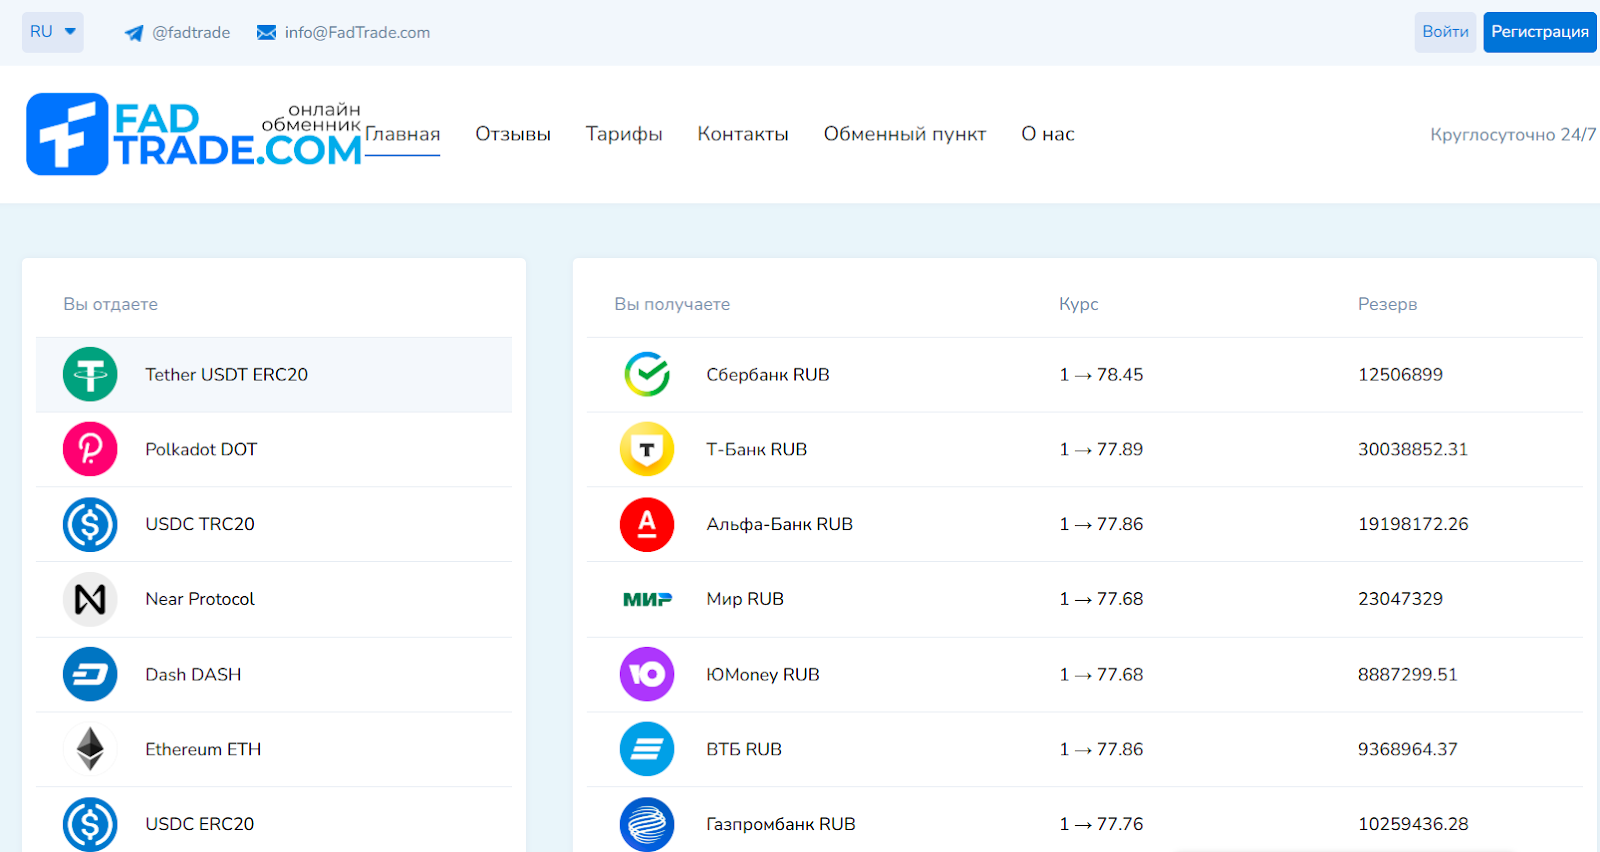The height and width of the screenshot is (852, 1600).
Task: Pick the Near Protocol icon
Action: click(x=90, y=599)
